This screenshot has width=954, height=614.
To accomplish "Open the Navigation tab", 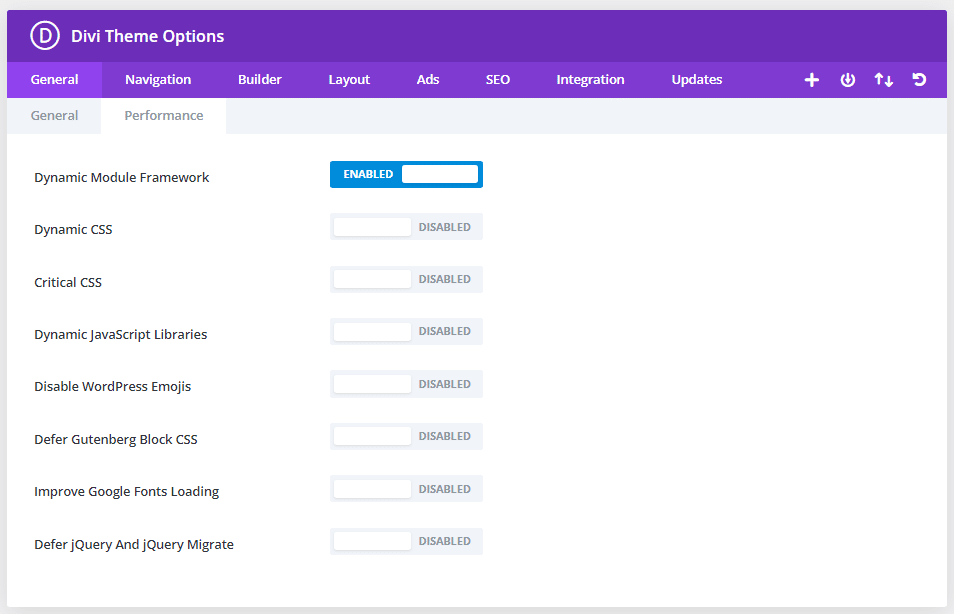I will coord(158,80).
